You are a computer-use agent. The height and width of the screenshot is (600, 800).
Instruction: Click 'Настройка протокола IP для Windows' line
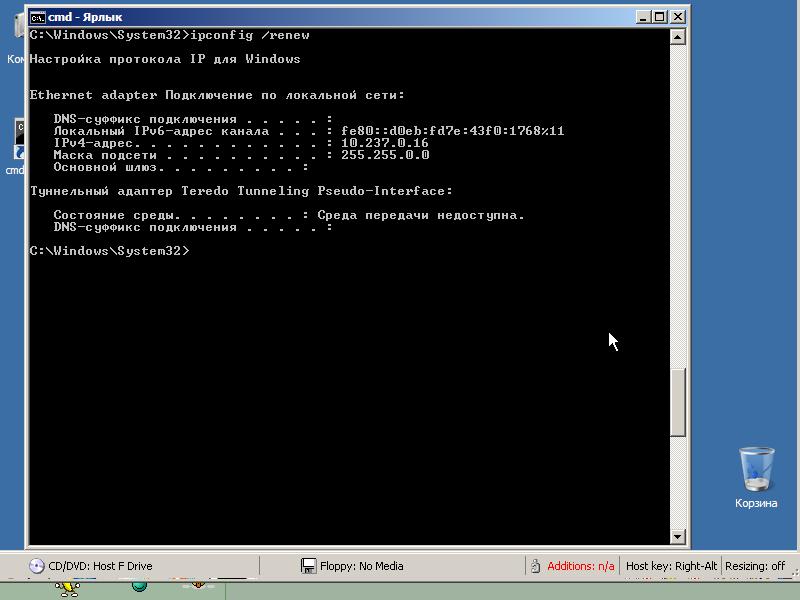[x=165, y=59]
